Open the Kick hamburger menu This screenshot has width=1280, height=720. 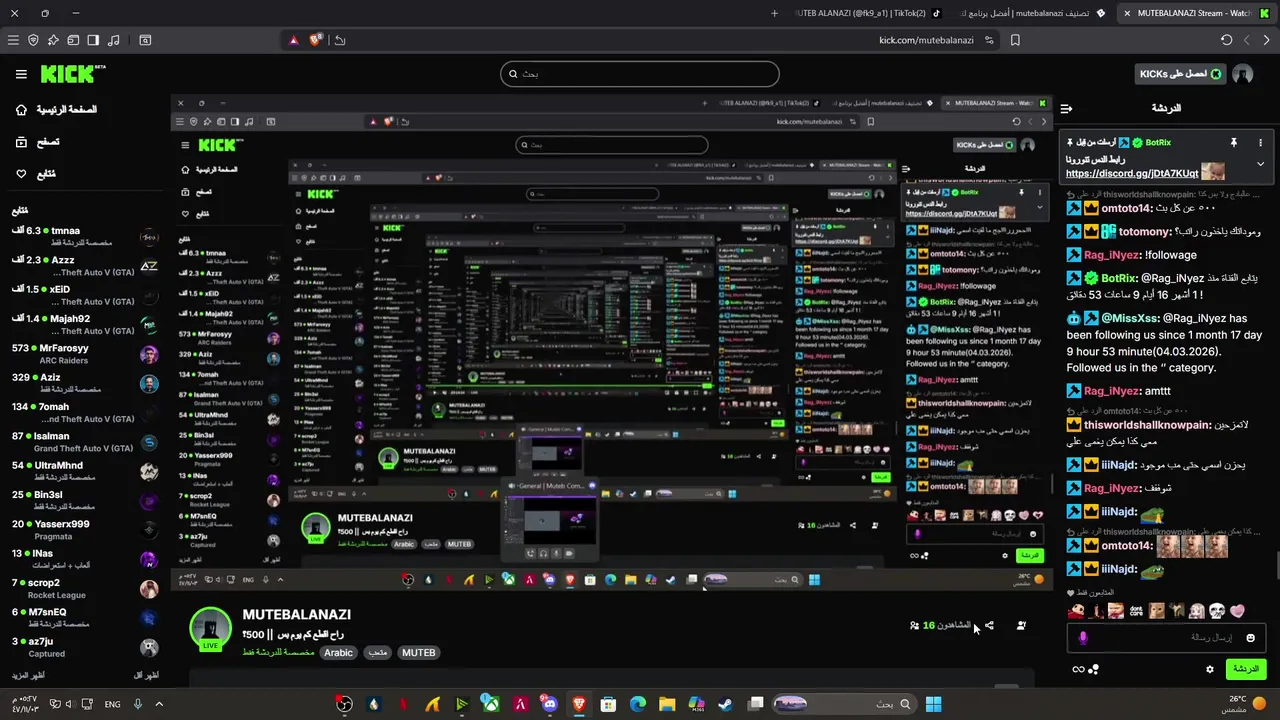21,74
